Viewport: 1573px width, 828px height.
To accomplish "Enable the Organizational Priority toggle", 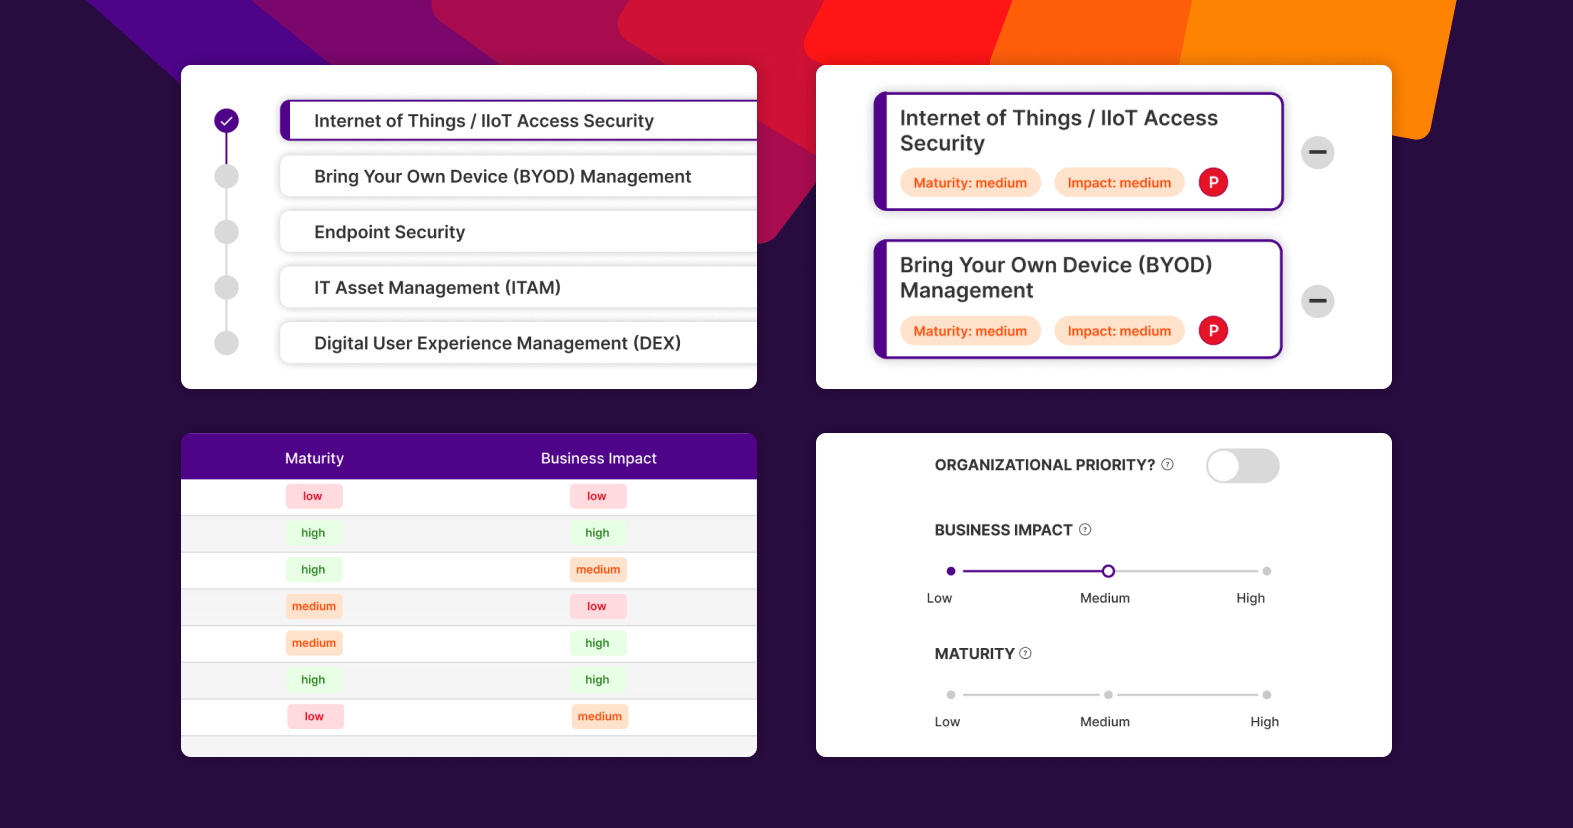I will click(x=1242, y=466).
